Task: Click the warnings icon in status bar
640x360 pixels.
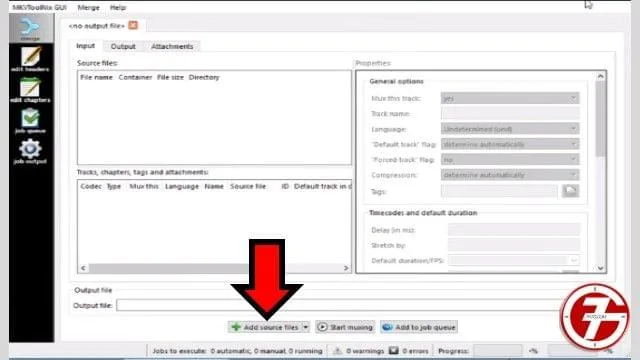Action: click(338, 351)
